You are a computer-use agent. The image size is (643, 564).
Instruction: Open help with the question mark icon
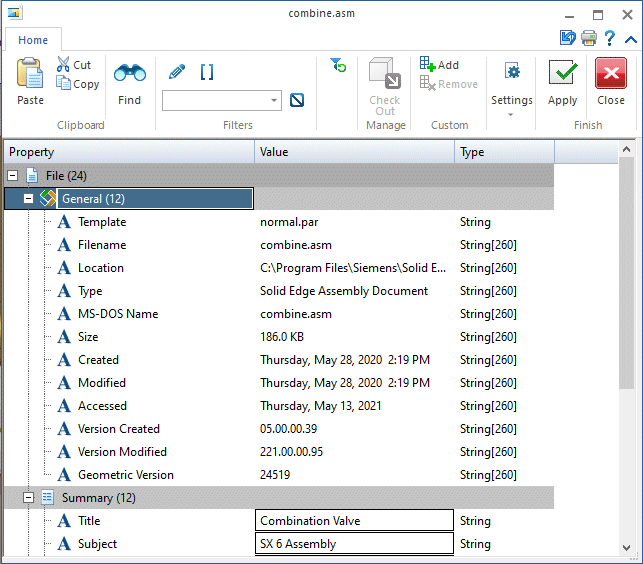[609, 38]
